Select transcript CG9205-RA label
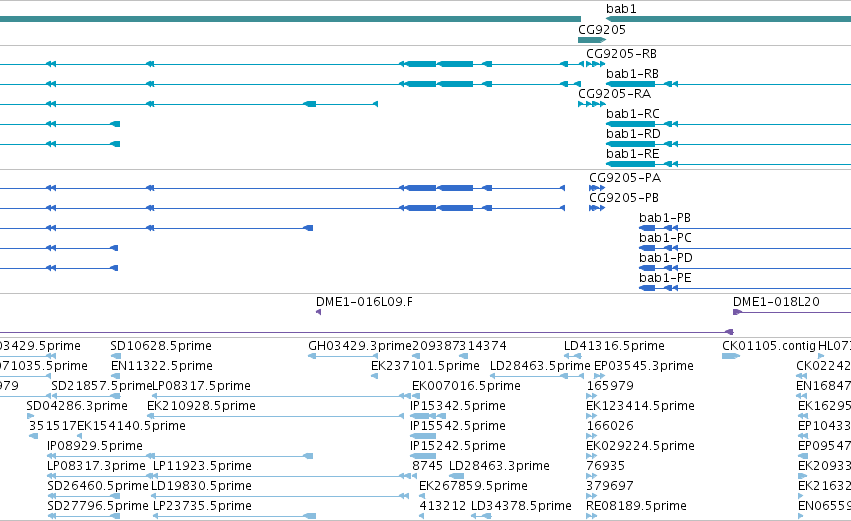Viewport: 851px width, 521px height. [614, 94]
